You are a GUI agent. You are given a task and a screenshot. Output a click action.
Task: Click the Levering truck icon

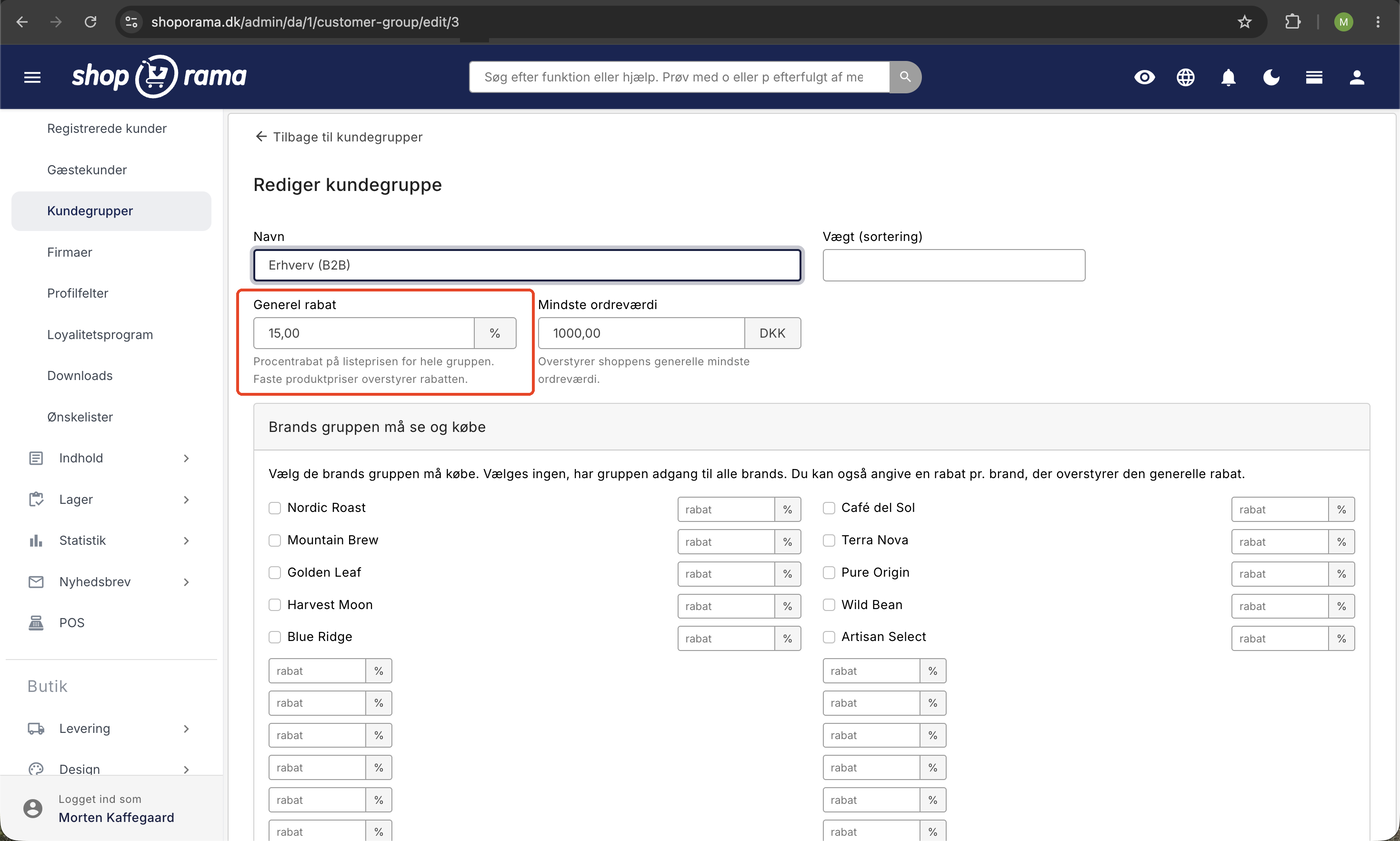(36, 729)
